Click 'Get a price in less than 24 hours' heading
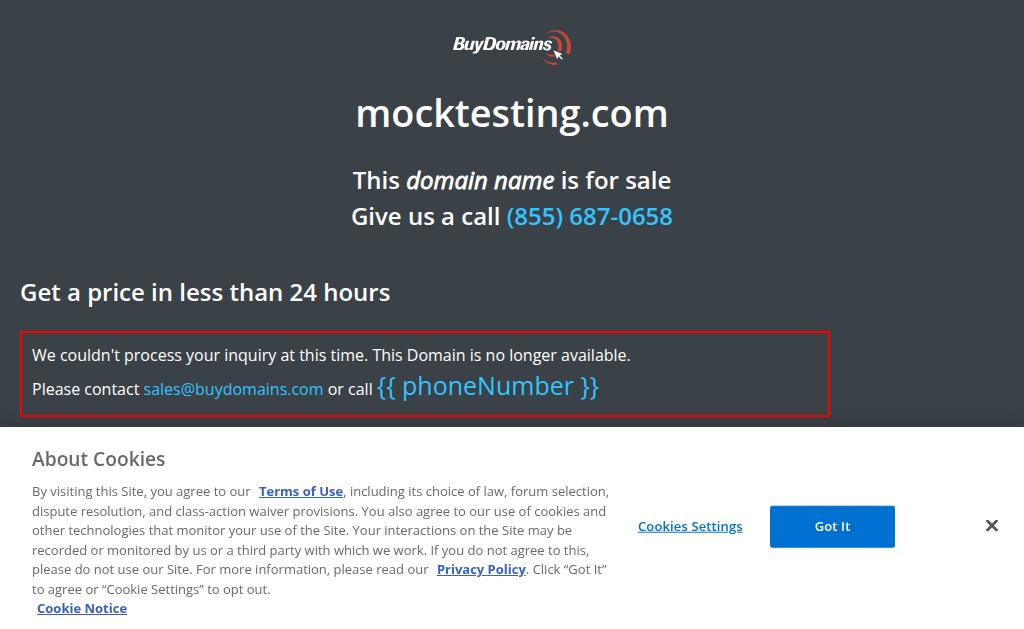 pyautogui.click(x=205, y=293)
